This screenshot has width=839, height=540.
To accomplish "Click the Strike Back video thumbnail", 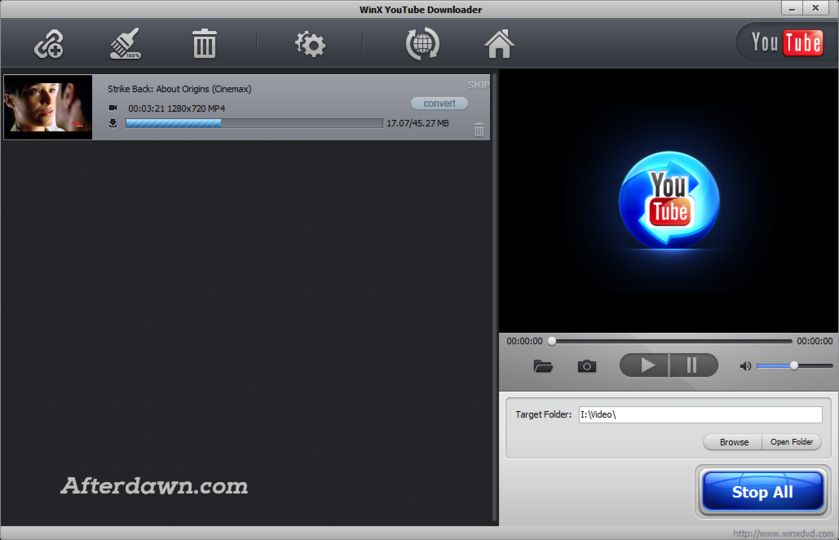I will [48, 107].
